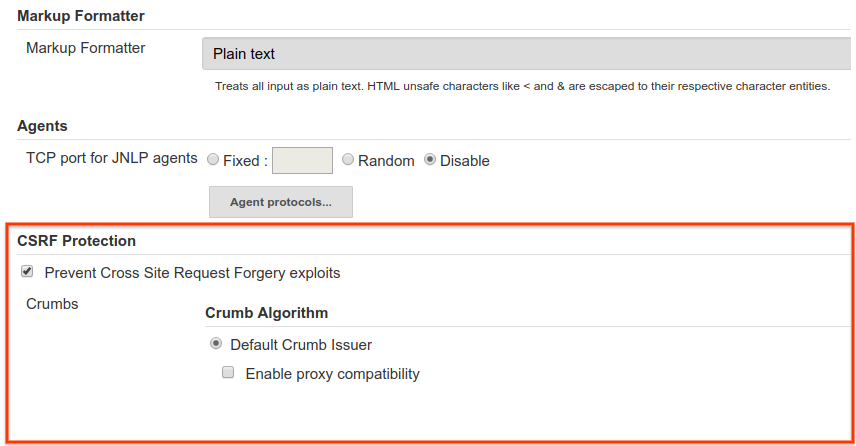This screenshot has width=856, height=446.
Task: Toggle the Prevent Cross Site Request Forgery checkbox
Action: pos(27,272)
